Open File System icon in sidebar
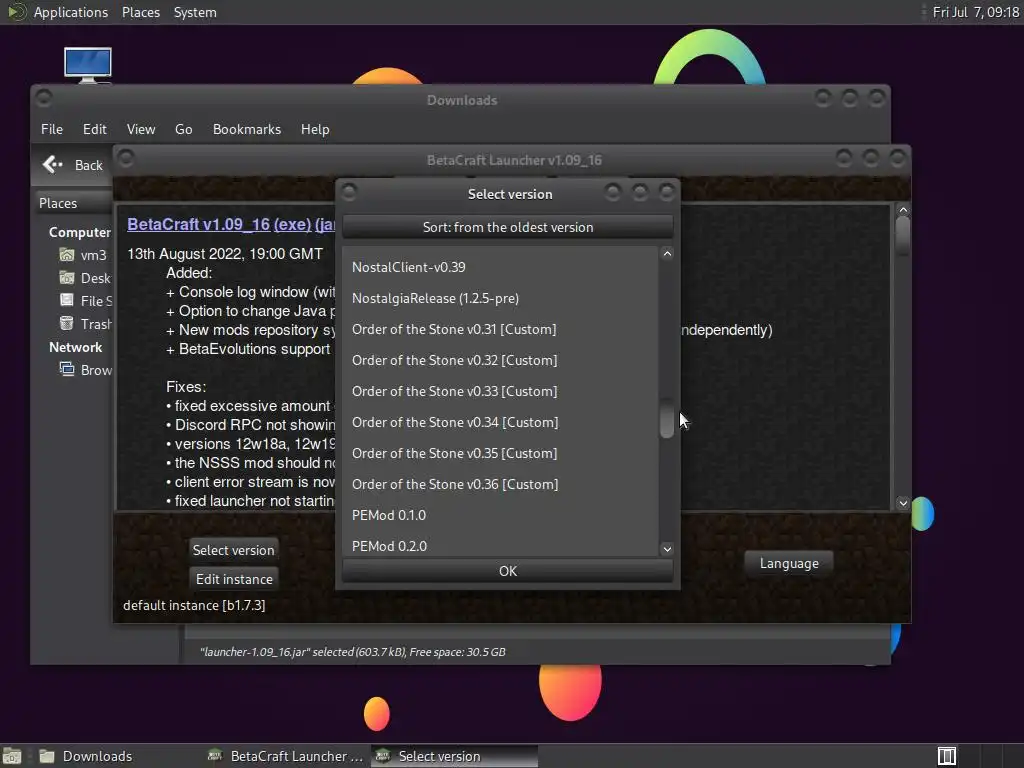 pos(67,300)
